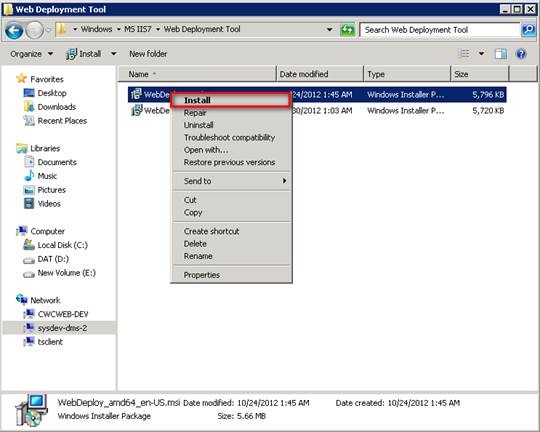Sort by the Type column header
The height and width of the screenshot is (432, 540).
click(x=407, y=74)
